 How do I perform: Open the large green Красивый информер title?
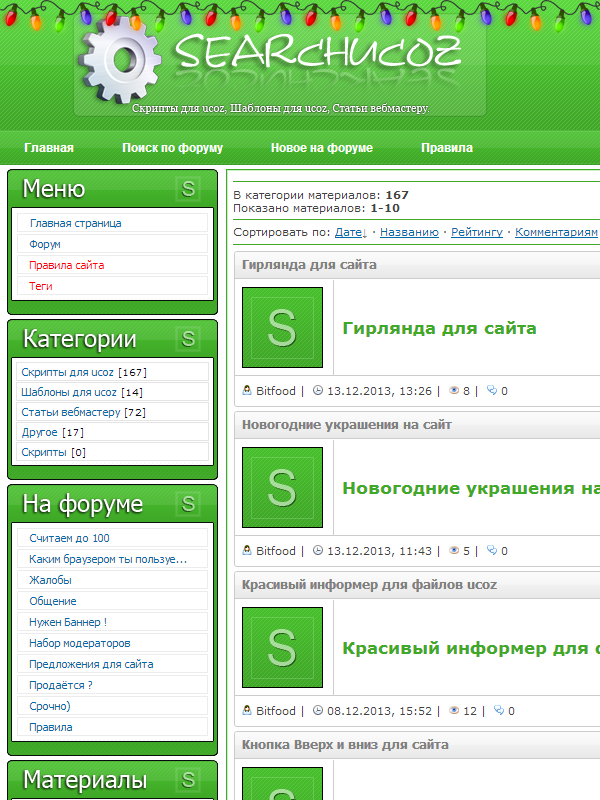[x=471, y=648]
